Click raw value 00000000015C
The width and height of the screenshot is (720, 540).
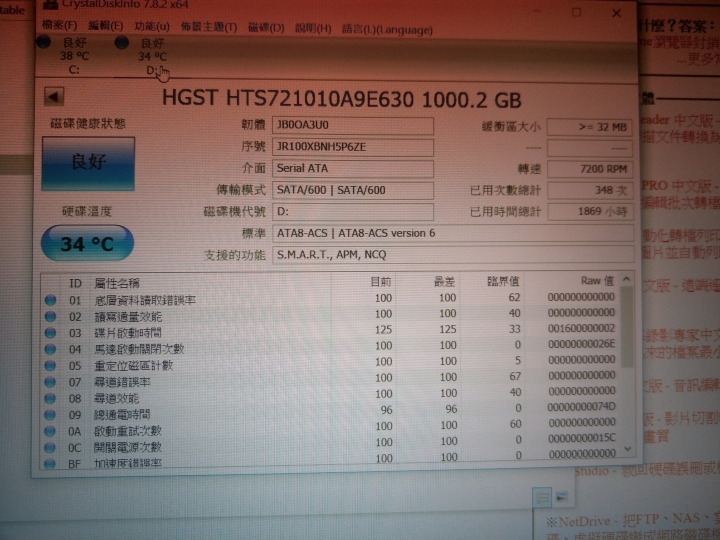tap(581, 438)
